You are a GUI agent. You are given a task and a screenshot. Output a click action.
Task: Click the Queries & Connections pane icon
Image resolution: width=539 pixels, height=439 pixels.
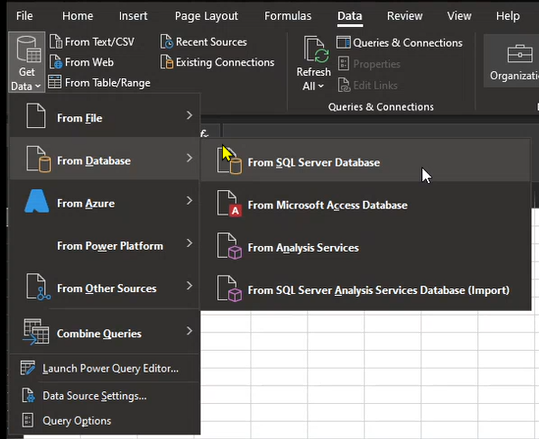[x=343, y=42]
